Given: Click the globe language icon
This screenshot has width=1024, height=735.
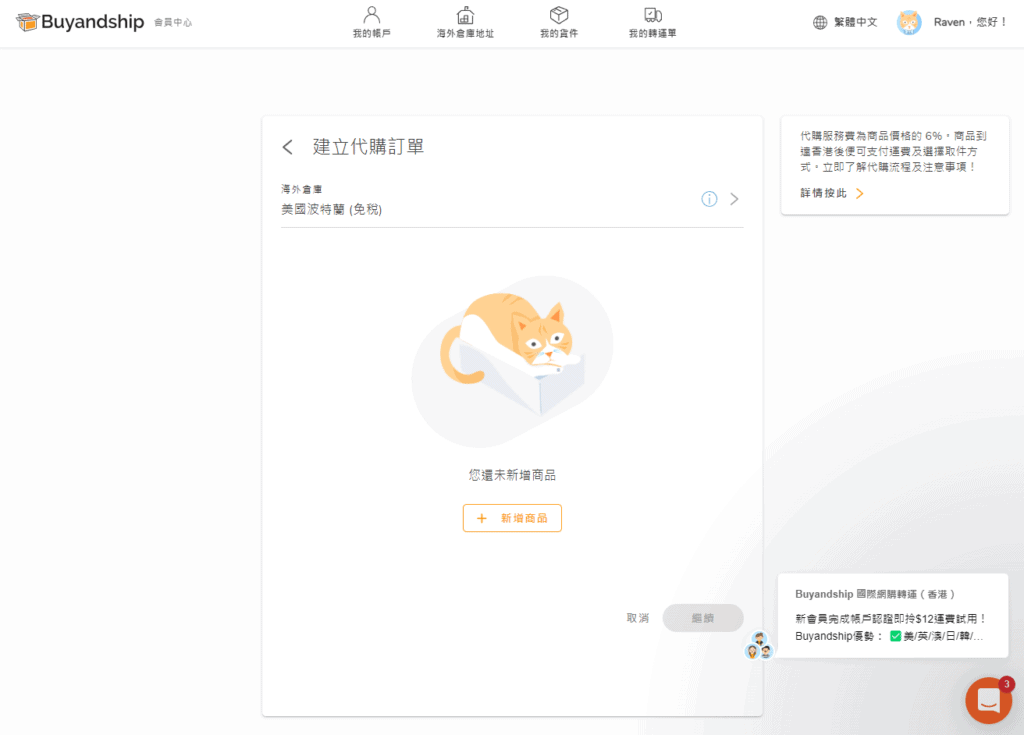Looking at the screenshot, I should click(x=818, y=21).
